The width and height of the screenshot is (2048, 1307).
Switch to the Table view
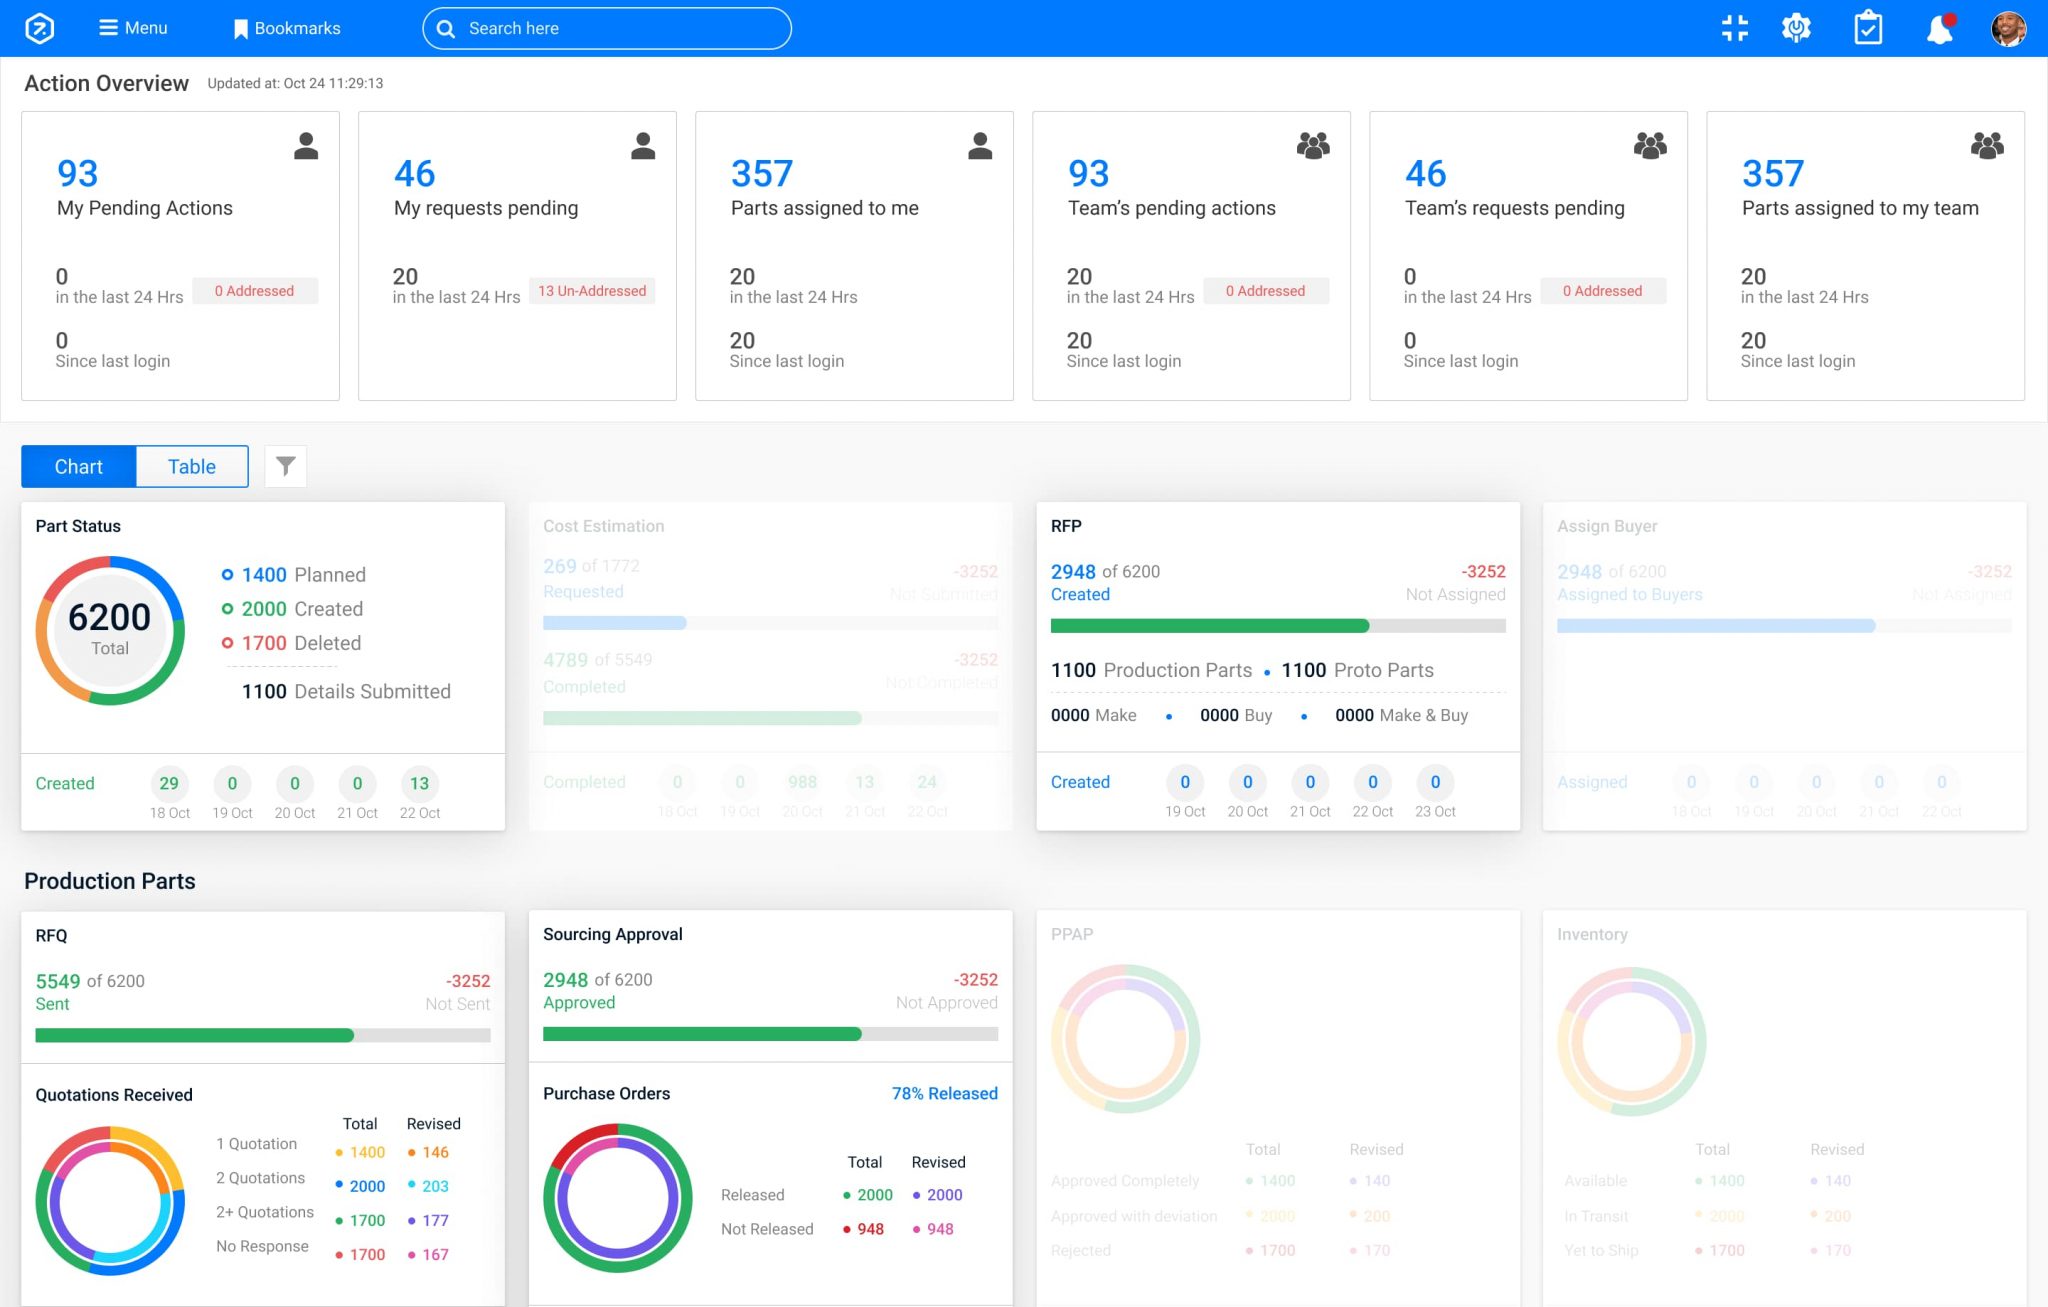[191, 465]
